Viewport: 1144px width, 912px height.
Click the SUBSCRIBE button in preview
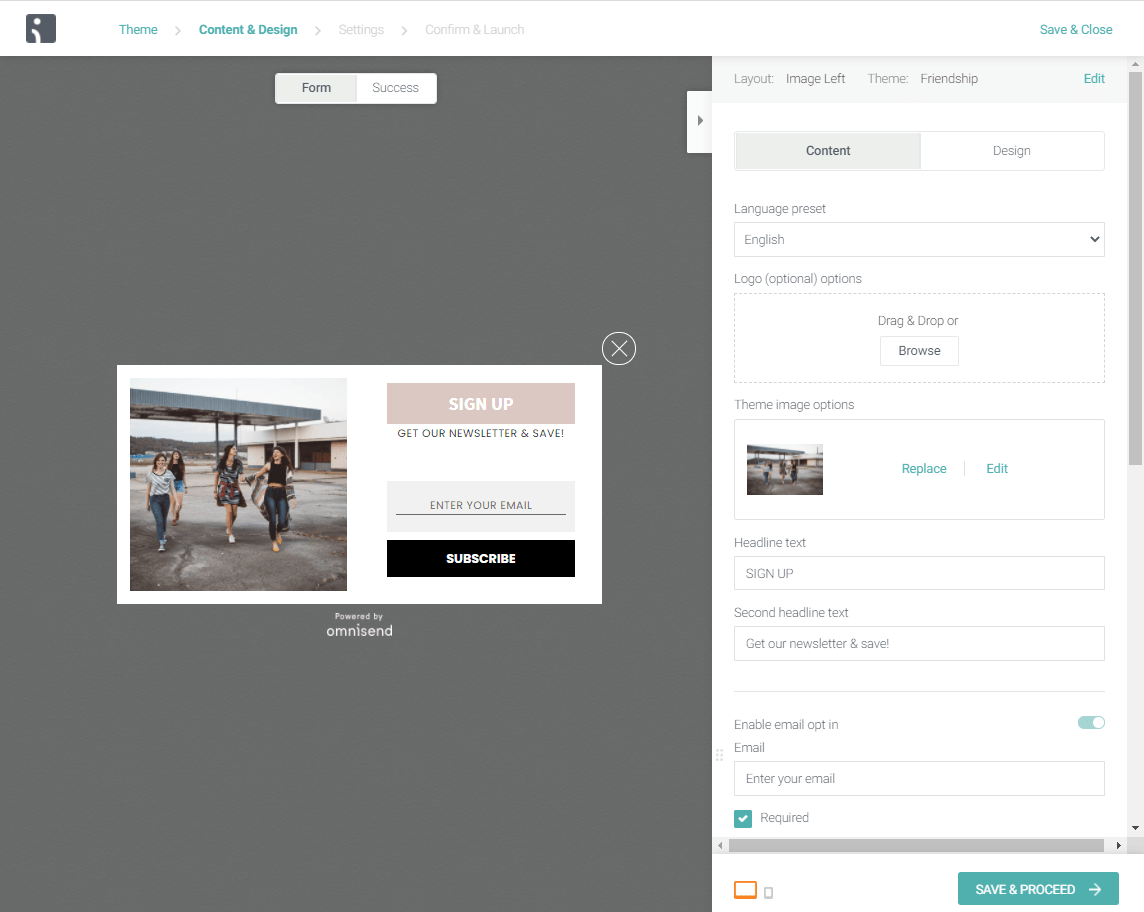pyautogui.click(x=481, y=559)
